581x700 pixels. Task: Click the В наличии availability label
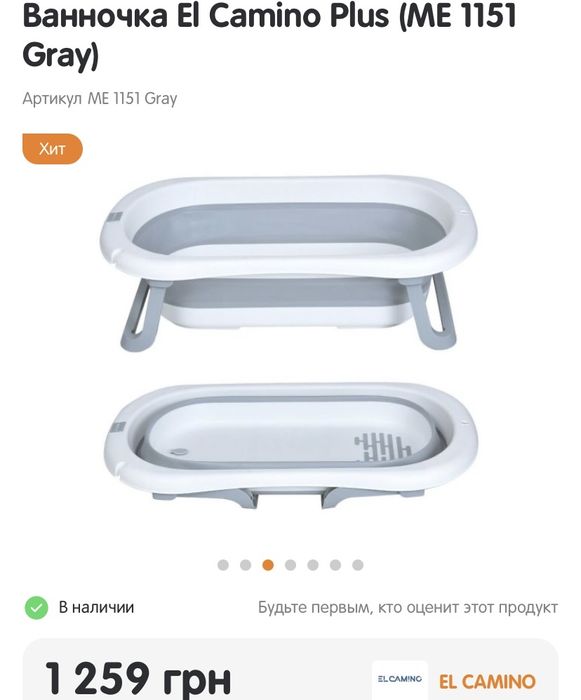96,607
